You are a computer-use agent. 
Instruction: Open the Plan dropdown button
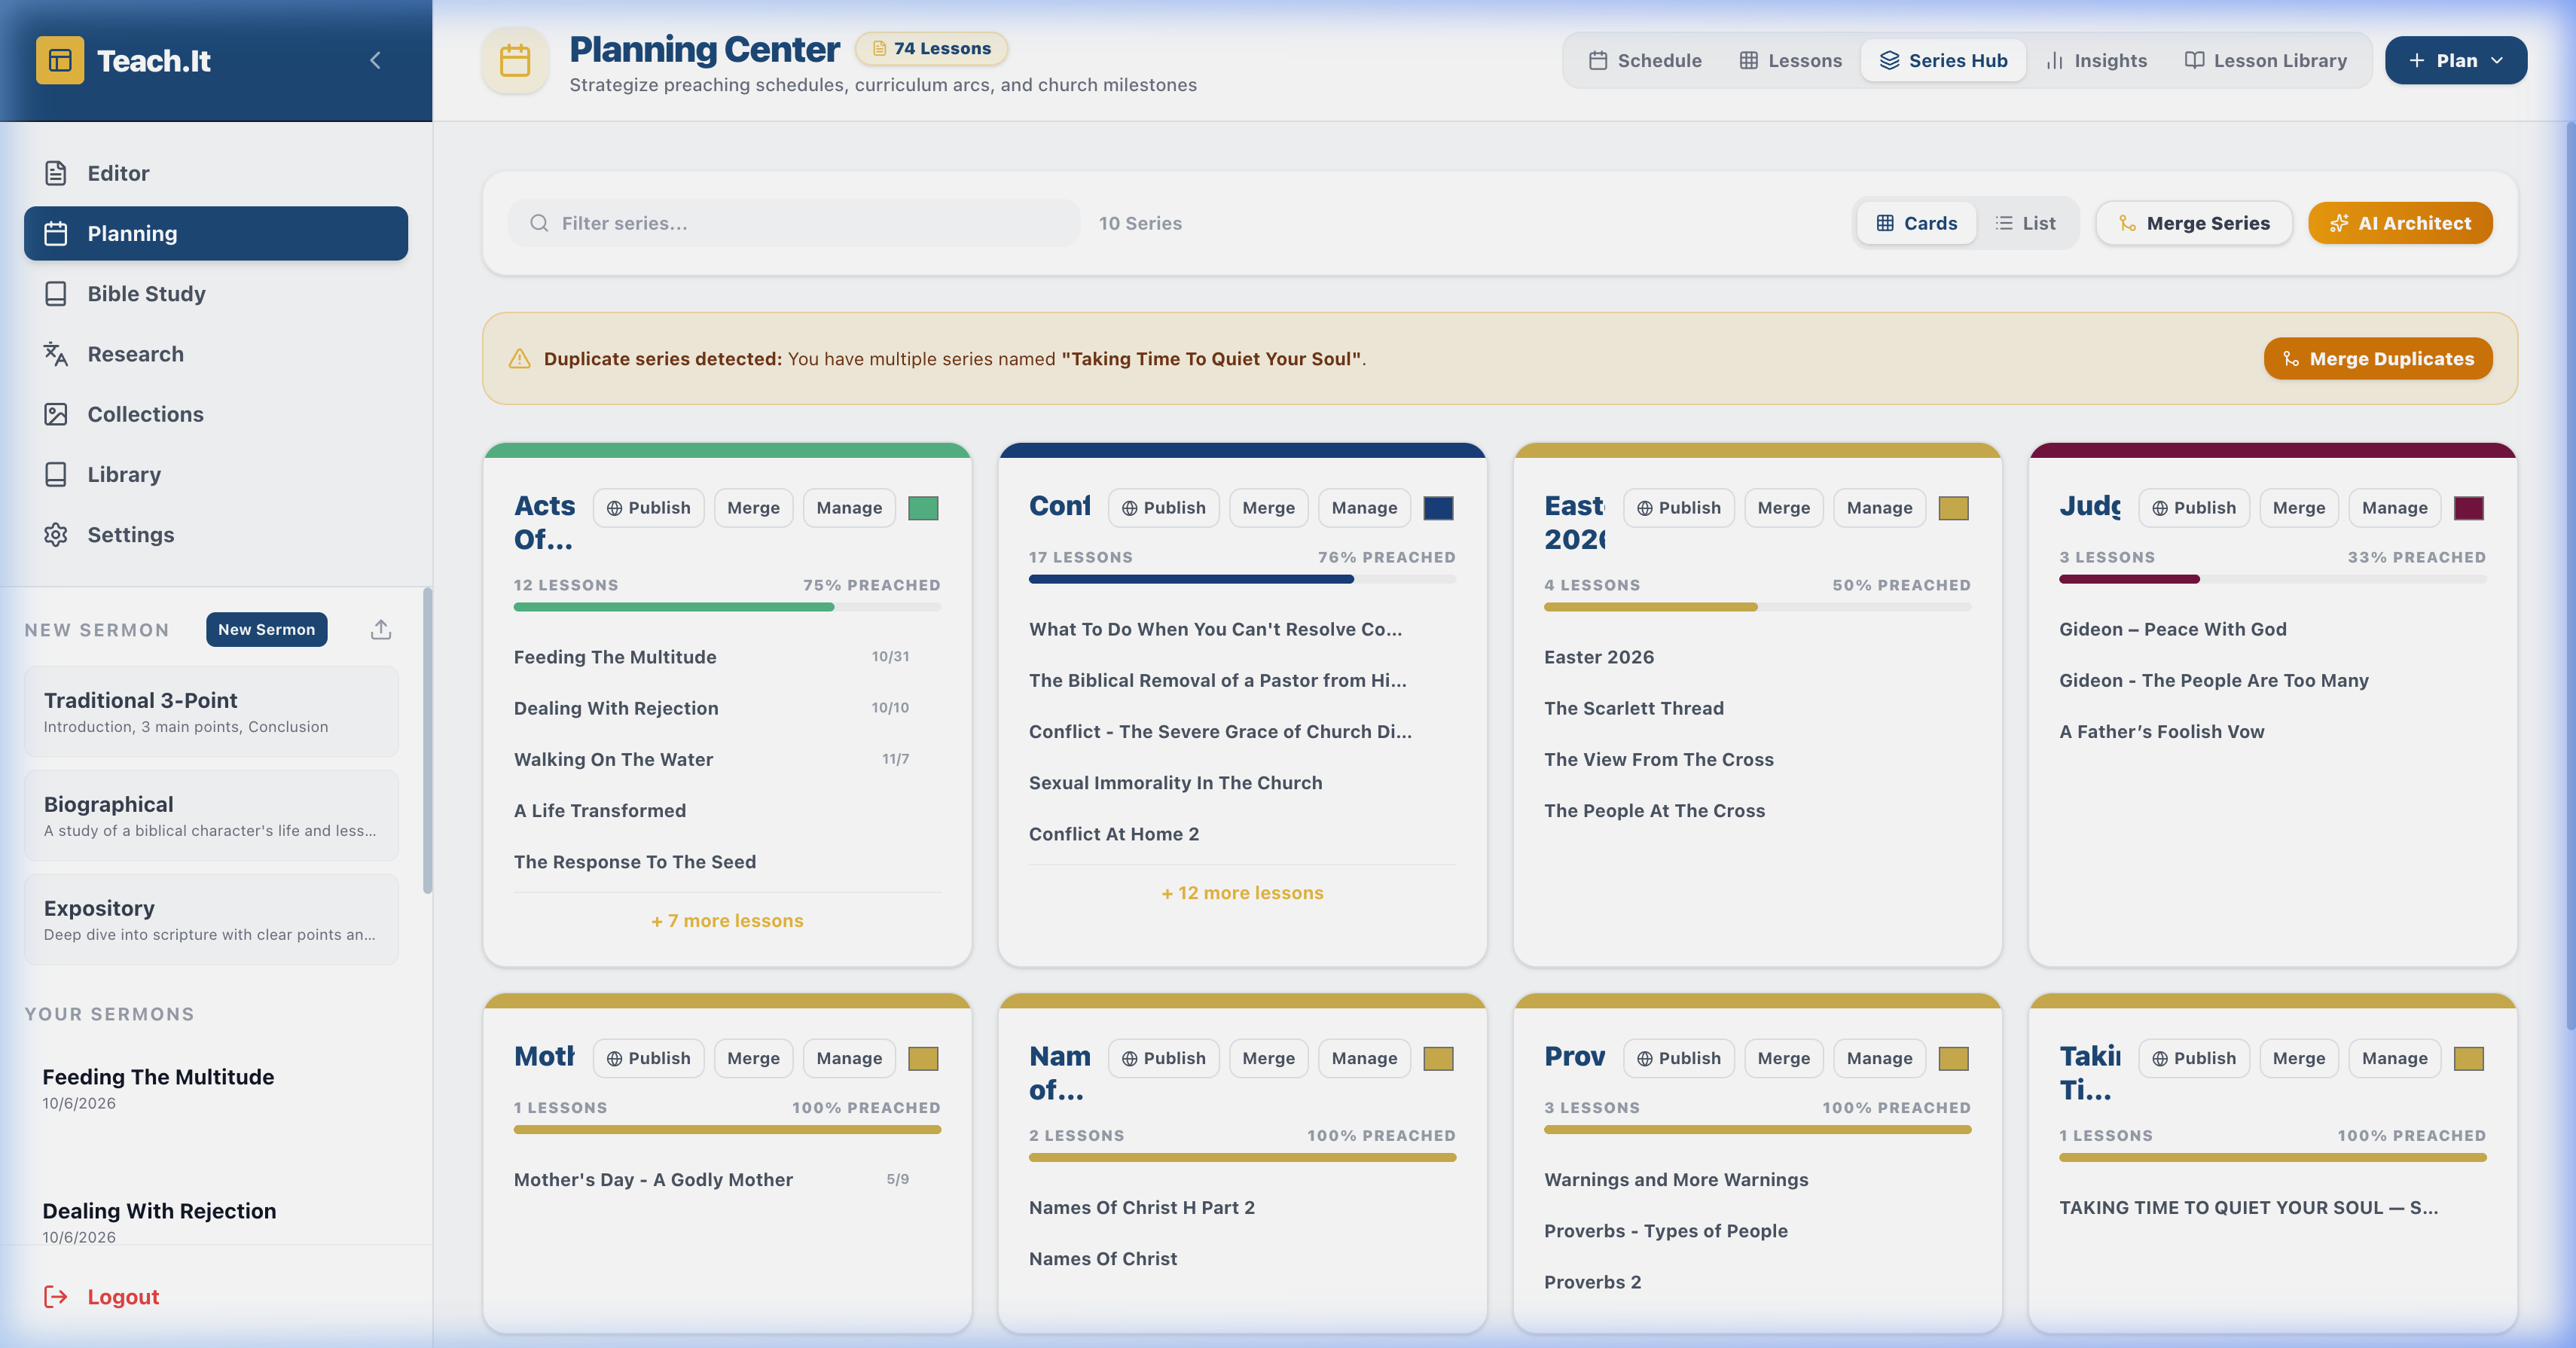coord(2456,60)
